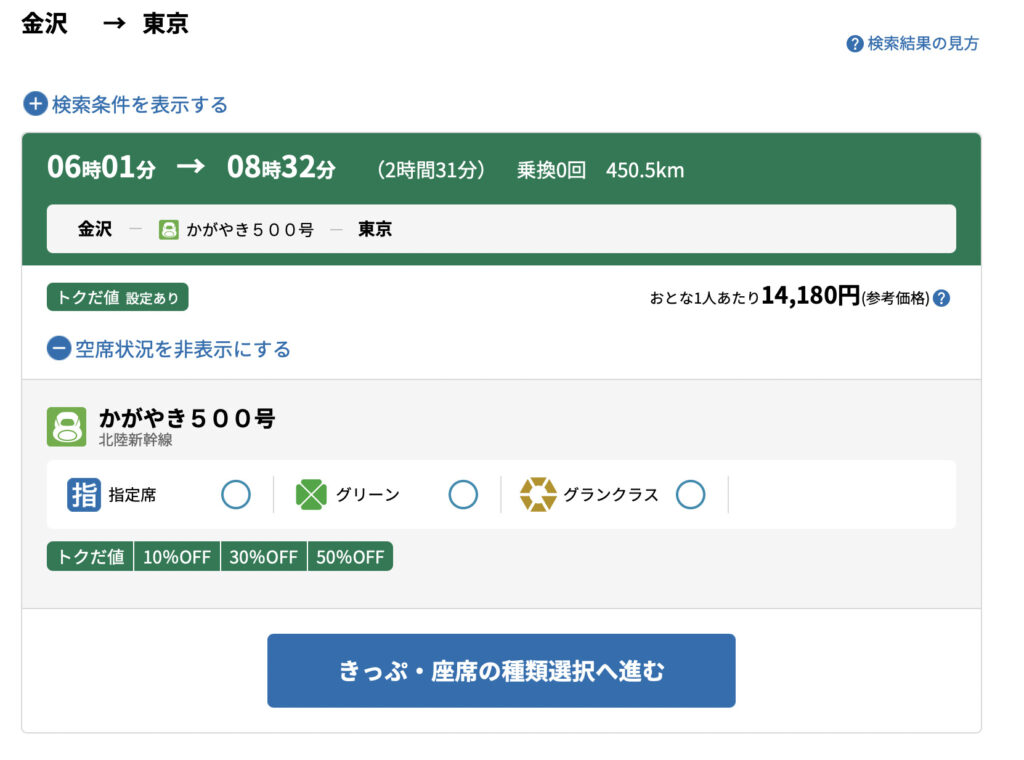This screenshot has width=1024, height=760.
Task: Click the トクだ値 discount label
Action: (90, 556)
